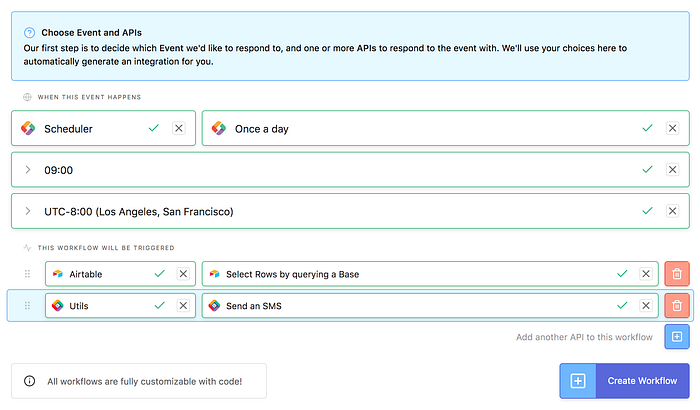
Task: Remove the Airtable API selection
Action: 183,274
